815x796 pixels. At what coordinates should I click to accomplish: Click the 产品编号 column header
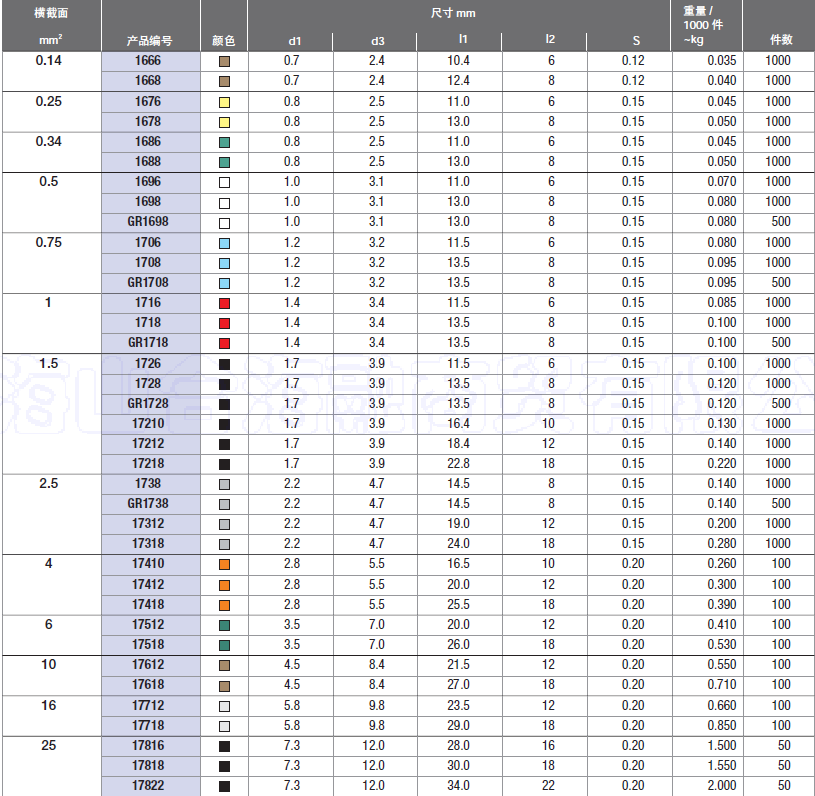point(150,41)
